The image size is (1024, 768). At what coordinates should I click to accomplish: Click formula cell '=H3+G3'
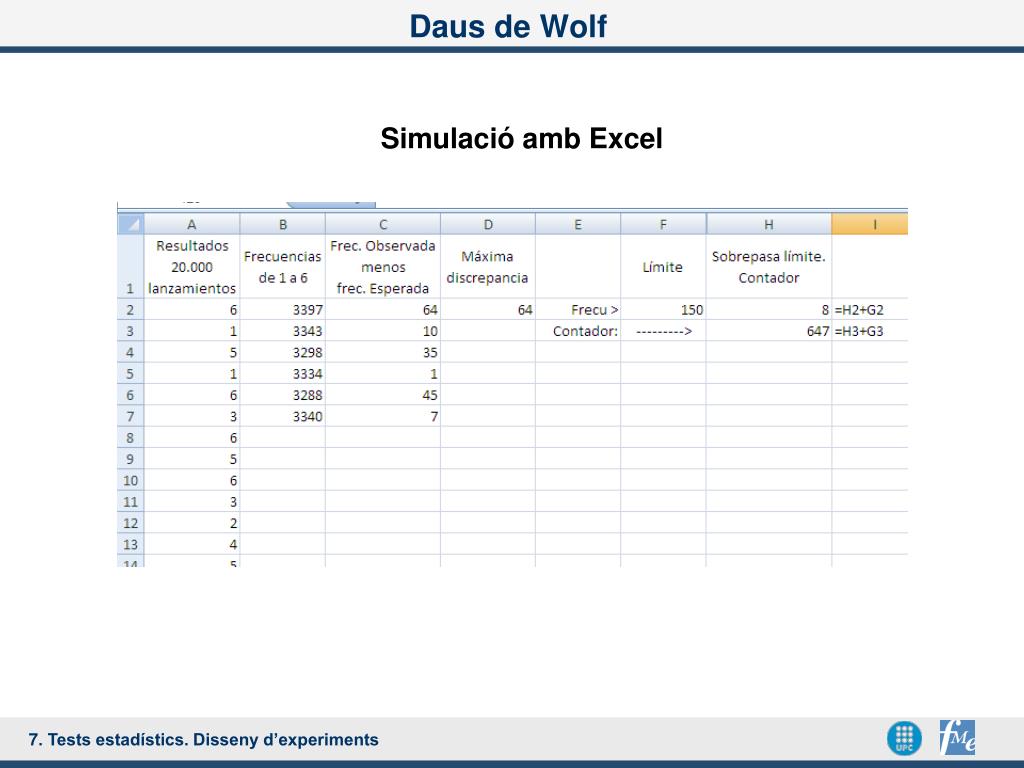[x=870, y=331]
